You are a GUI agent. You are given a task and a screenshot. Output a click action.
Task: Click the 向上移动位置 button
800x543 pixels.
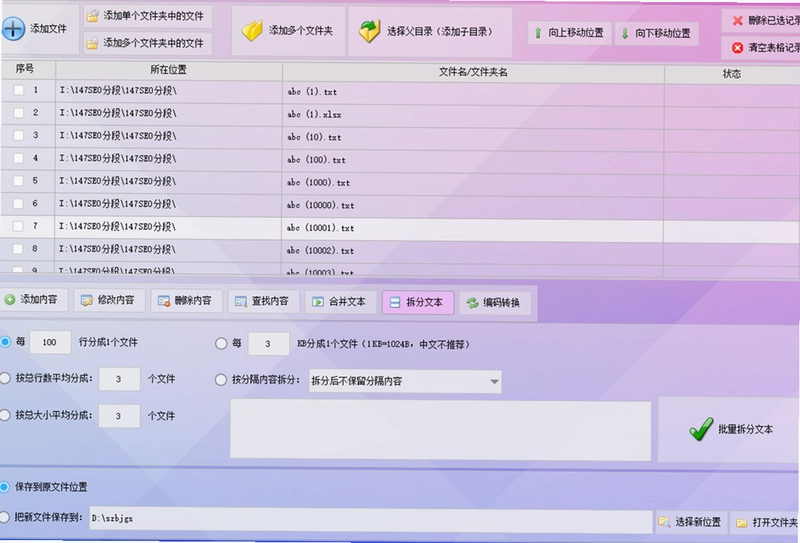pos(569,33)
